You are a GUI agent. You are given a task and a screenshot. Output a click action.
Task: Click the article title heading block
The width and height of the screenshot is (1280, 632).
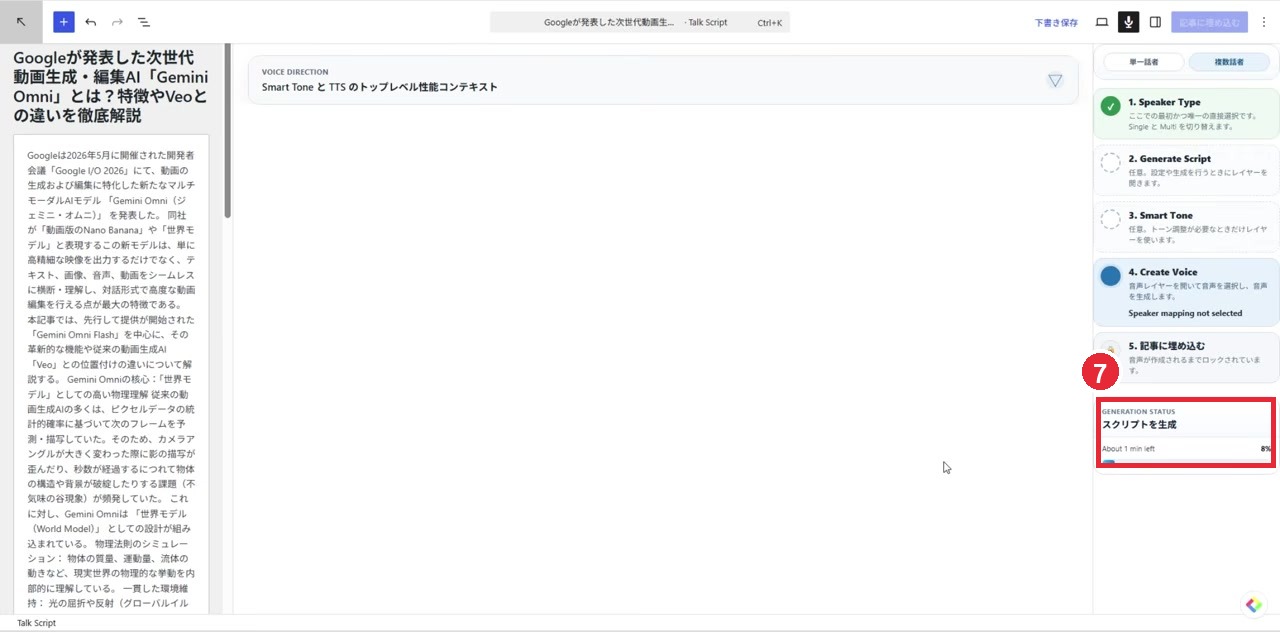click(x=112, y=87)
